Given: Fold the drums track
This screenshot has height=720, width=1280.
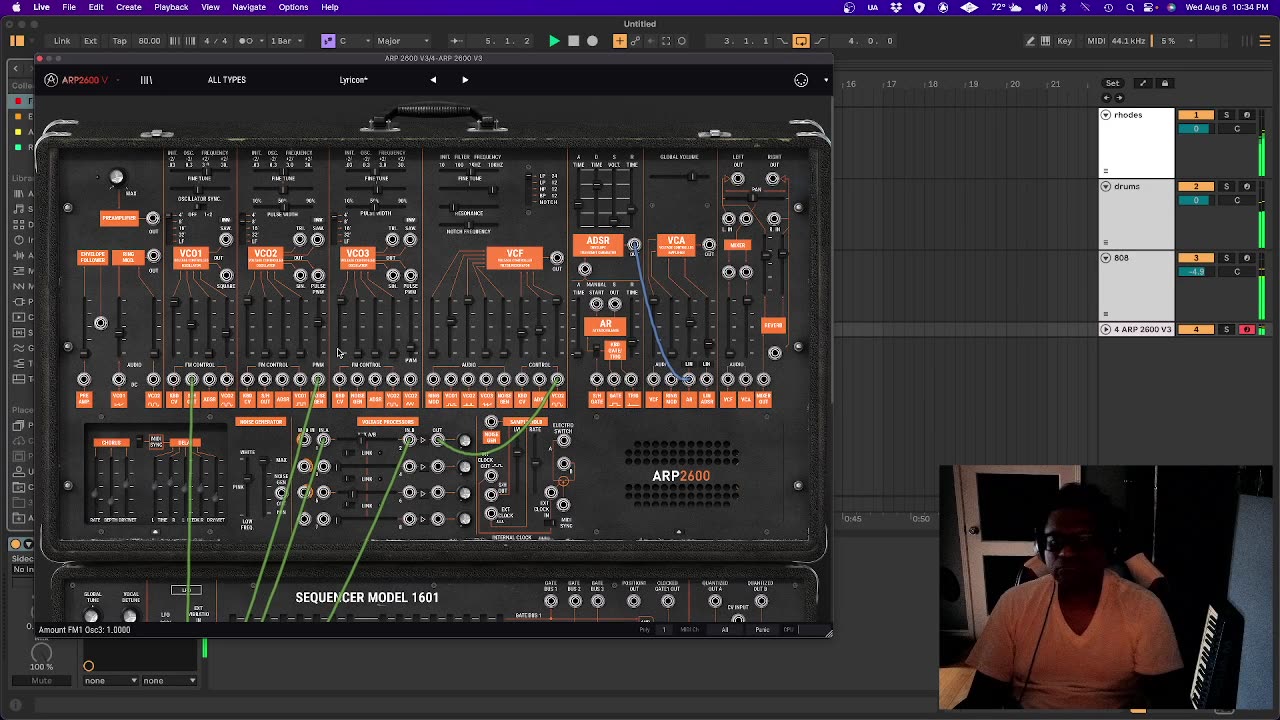Looking at the screenshot, I should tap(1106, 187).
